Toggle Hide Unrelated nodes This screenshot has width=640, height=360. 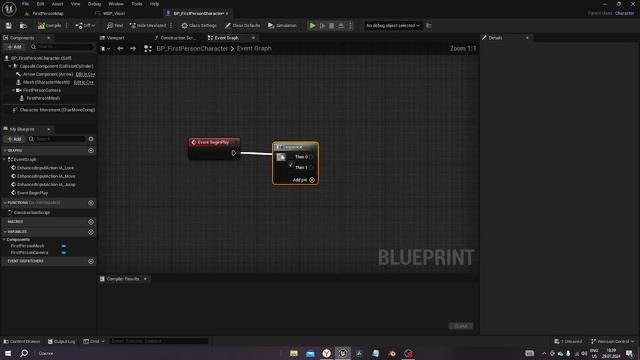click(148, 25)
